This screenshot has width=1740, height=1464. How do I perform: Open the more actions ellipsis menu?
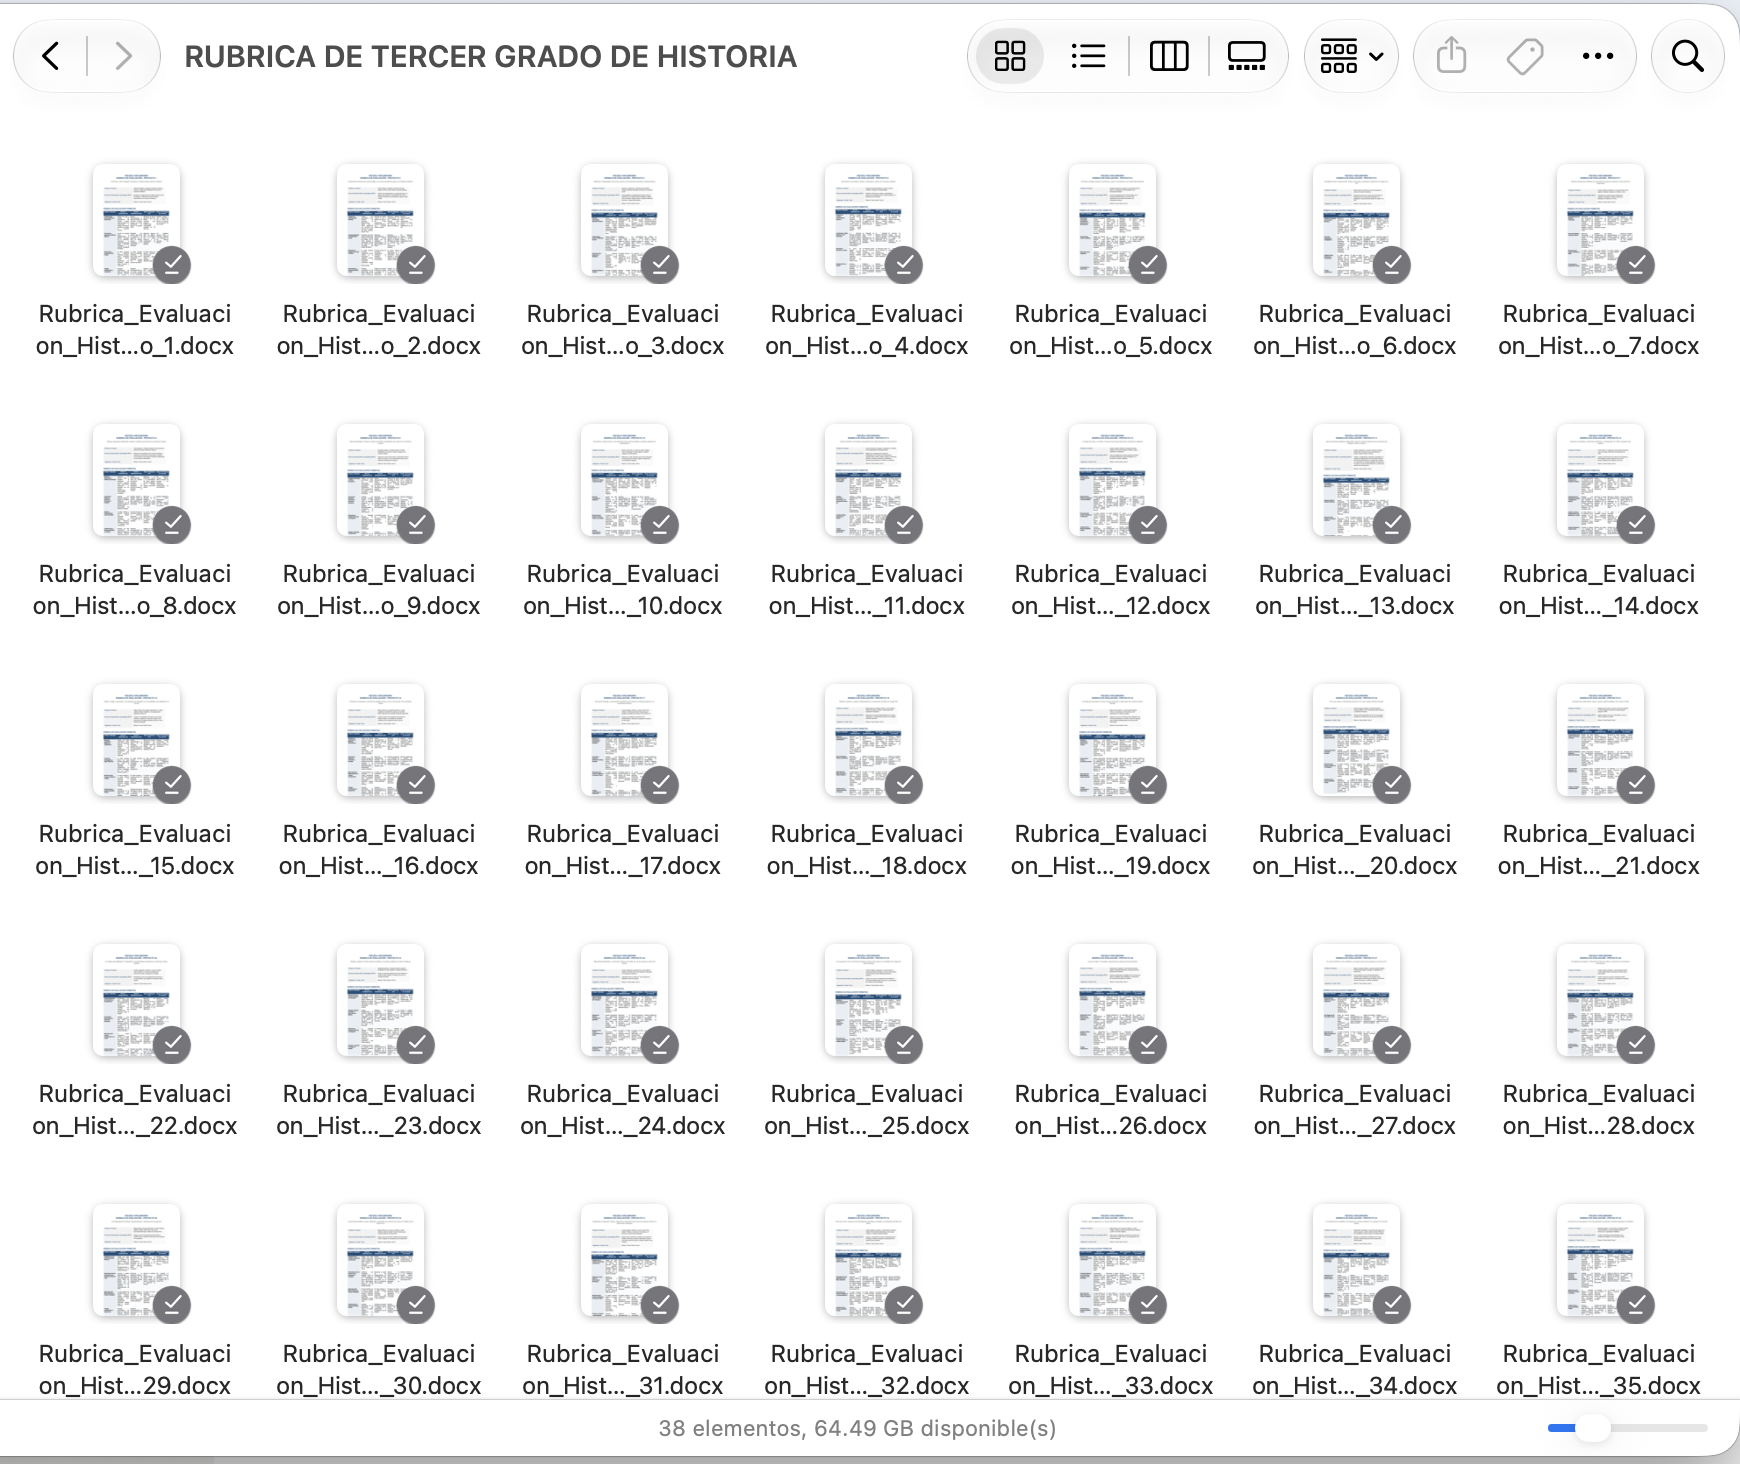[1598, 56]
